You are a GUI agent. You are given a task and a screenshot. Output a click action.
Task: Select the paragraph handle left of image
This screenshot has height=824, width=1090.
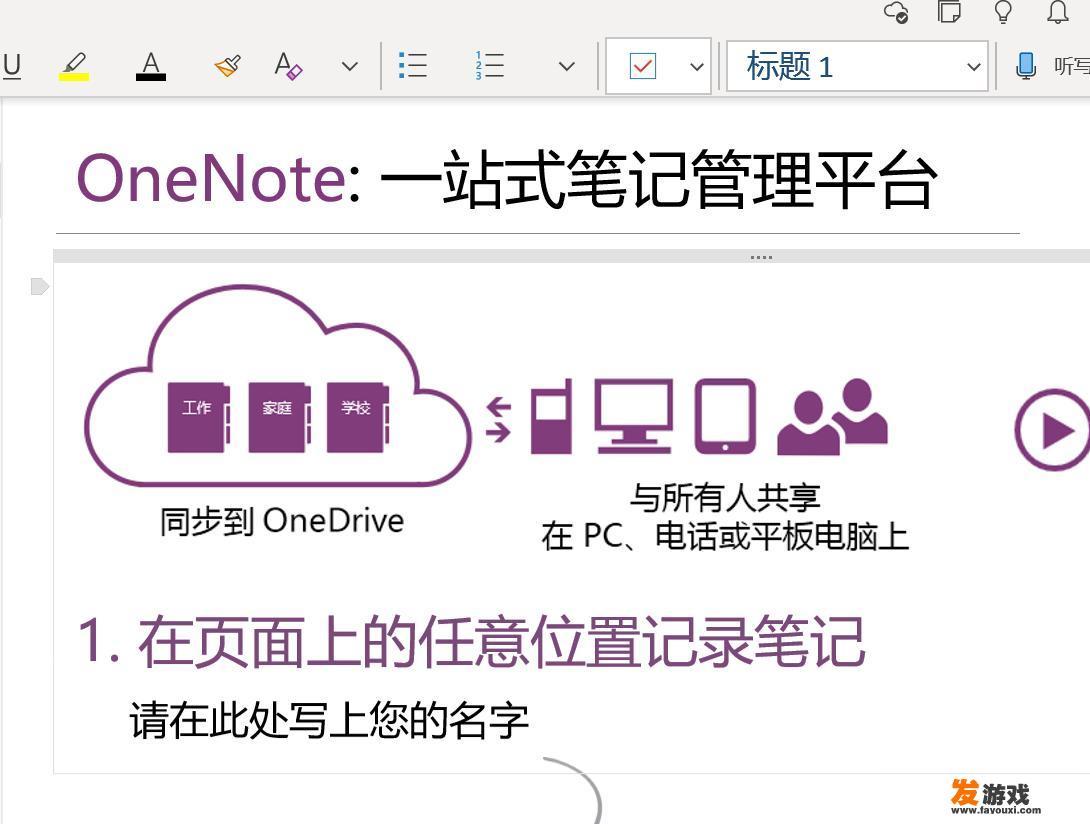[x=40, y=286]
